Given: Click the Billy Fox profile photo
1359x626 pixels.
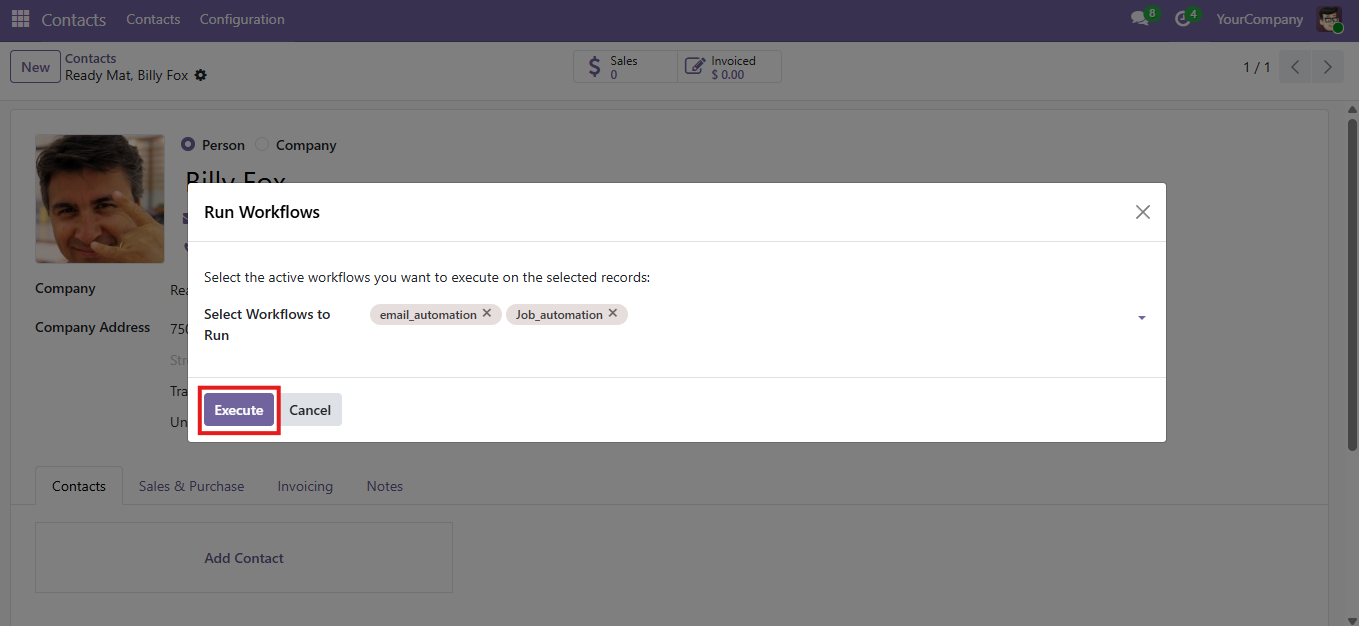Looking at the screenshot, I should click(100, 199).
